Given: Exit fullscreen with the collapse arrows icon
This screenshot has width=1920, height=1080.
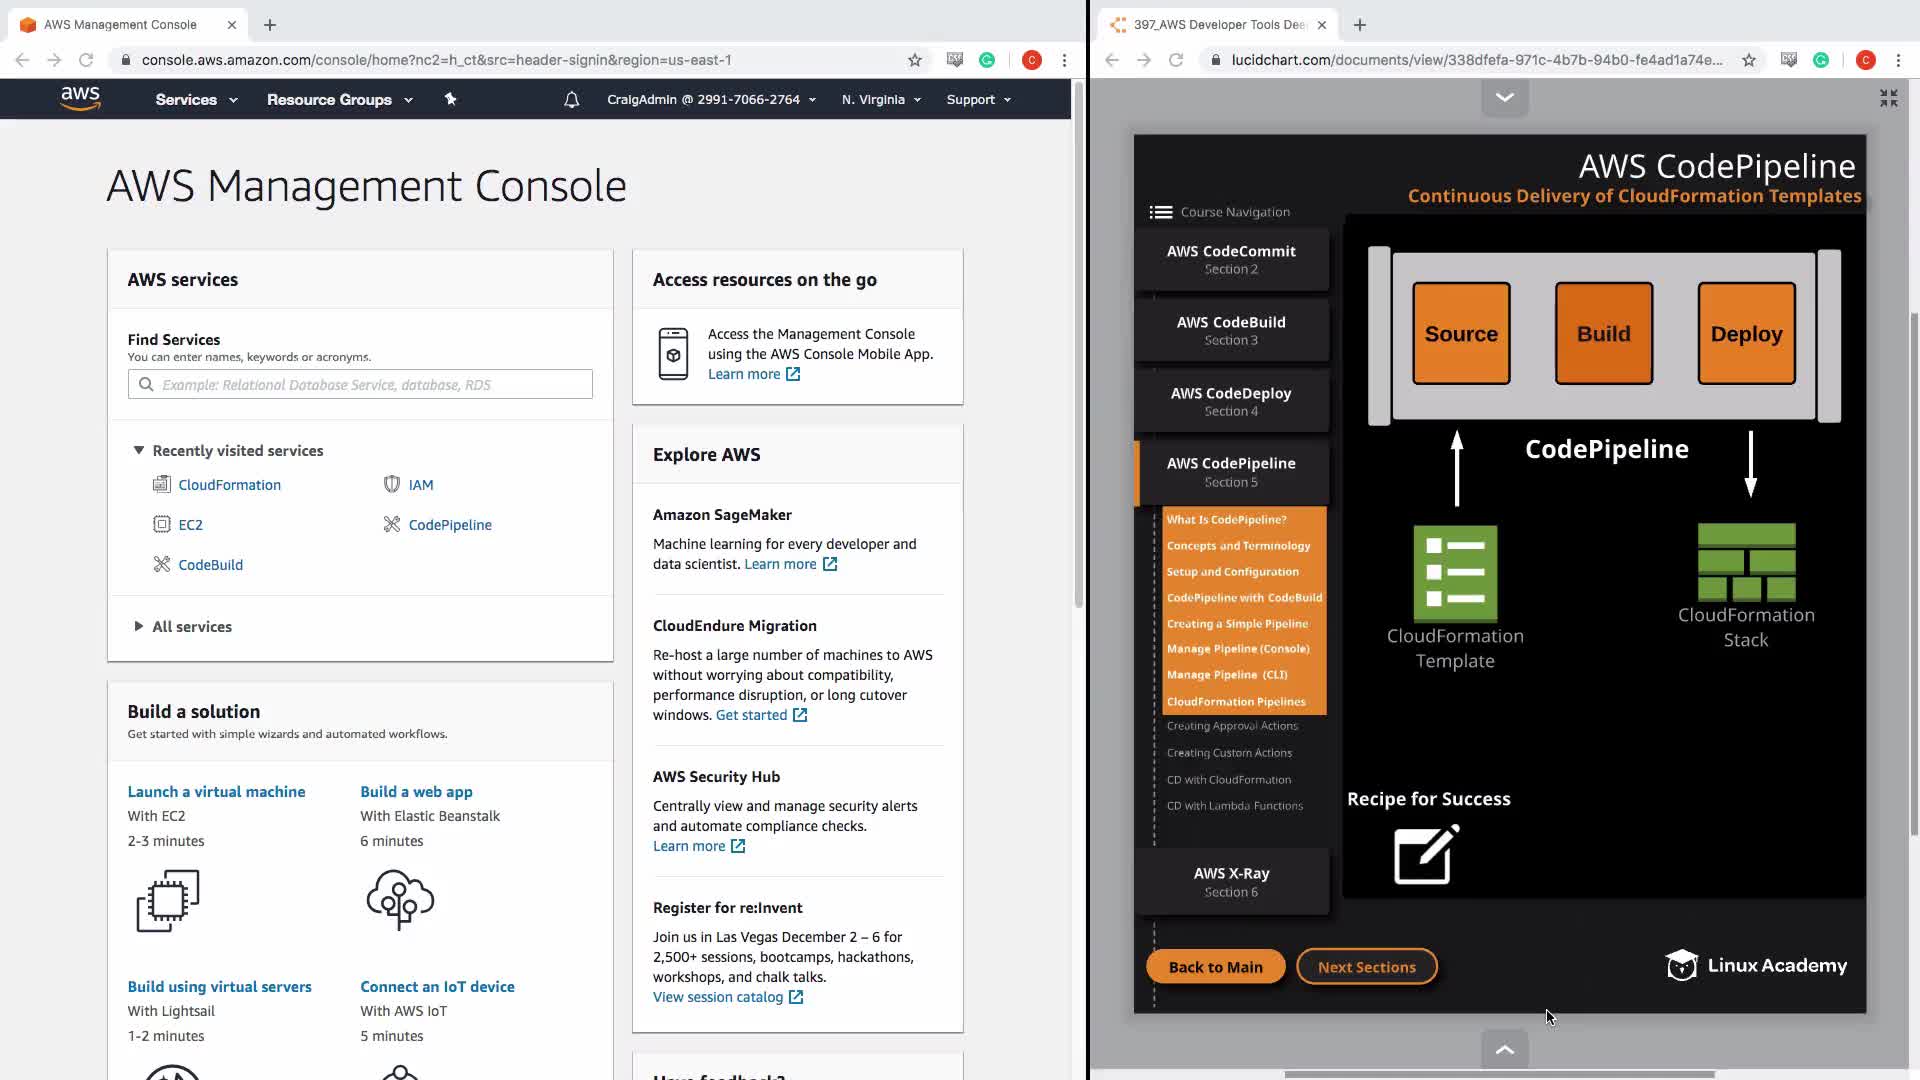Looking at the screenshot, I should (1888, 98).
